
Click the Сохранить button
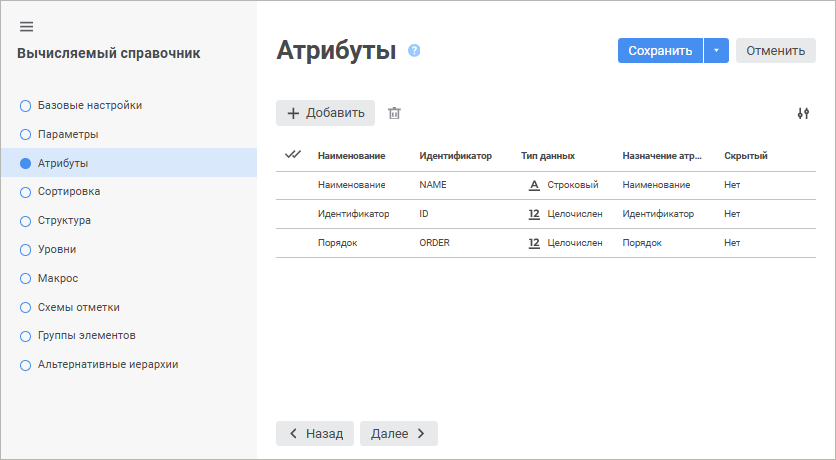pos(660,51)
